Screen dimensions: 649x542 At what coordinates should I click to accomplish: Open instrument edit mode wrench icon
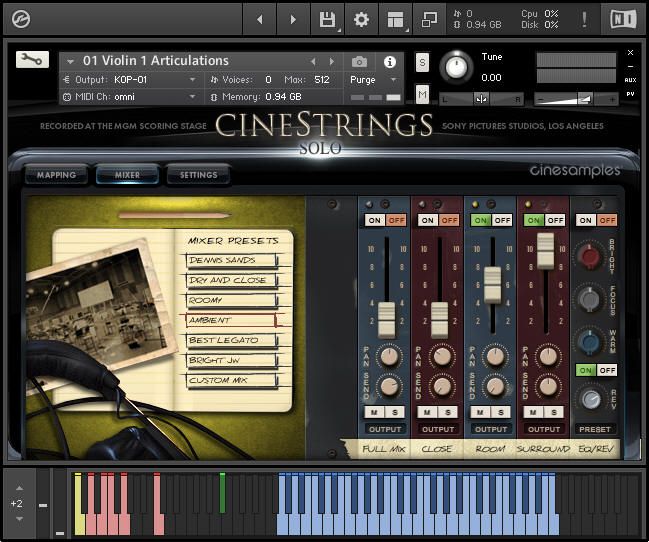(32, 59)
